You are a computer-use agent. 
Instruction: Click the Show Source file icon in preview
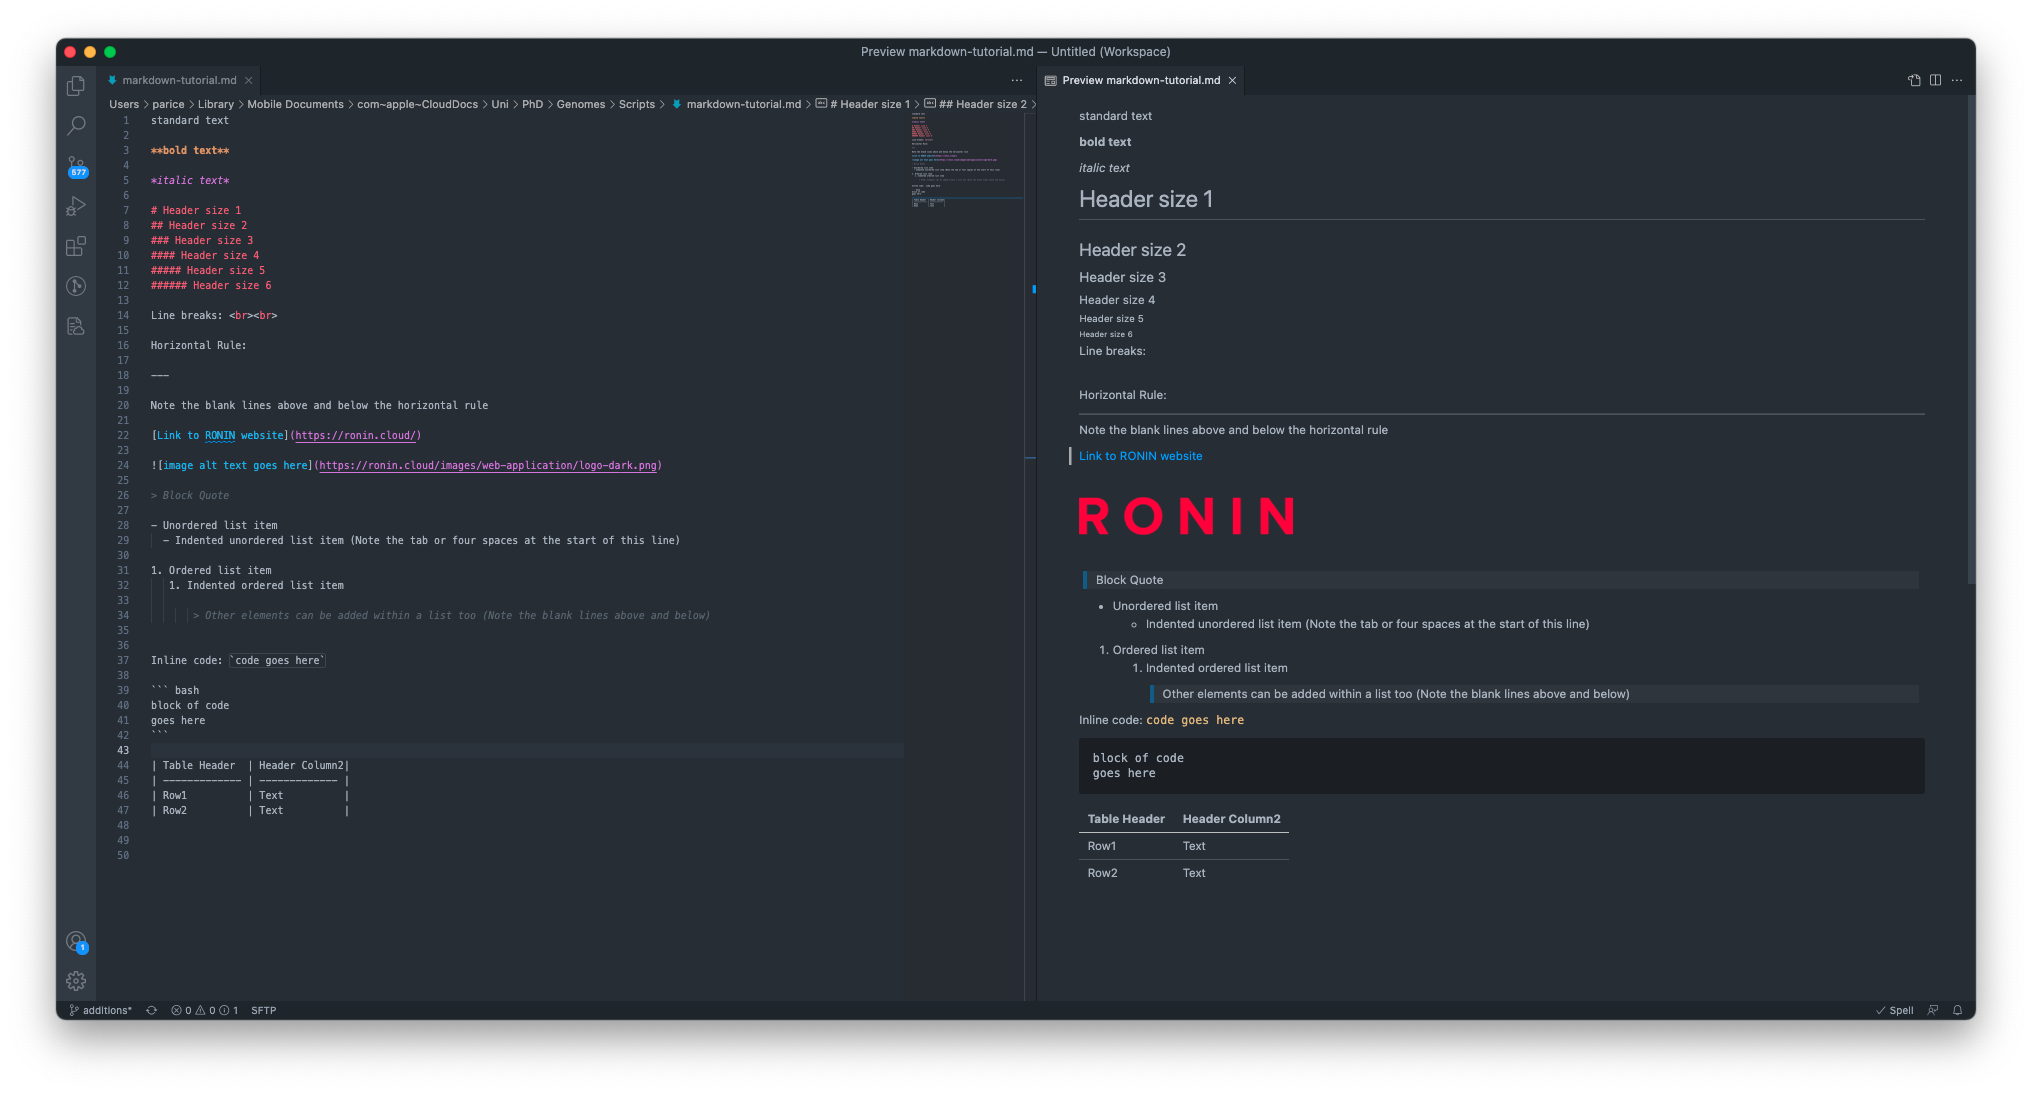(x=1914, y=80)
